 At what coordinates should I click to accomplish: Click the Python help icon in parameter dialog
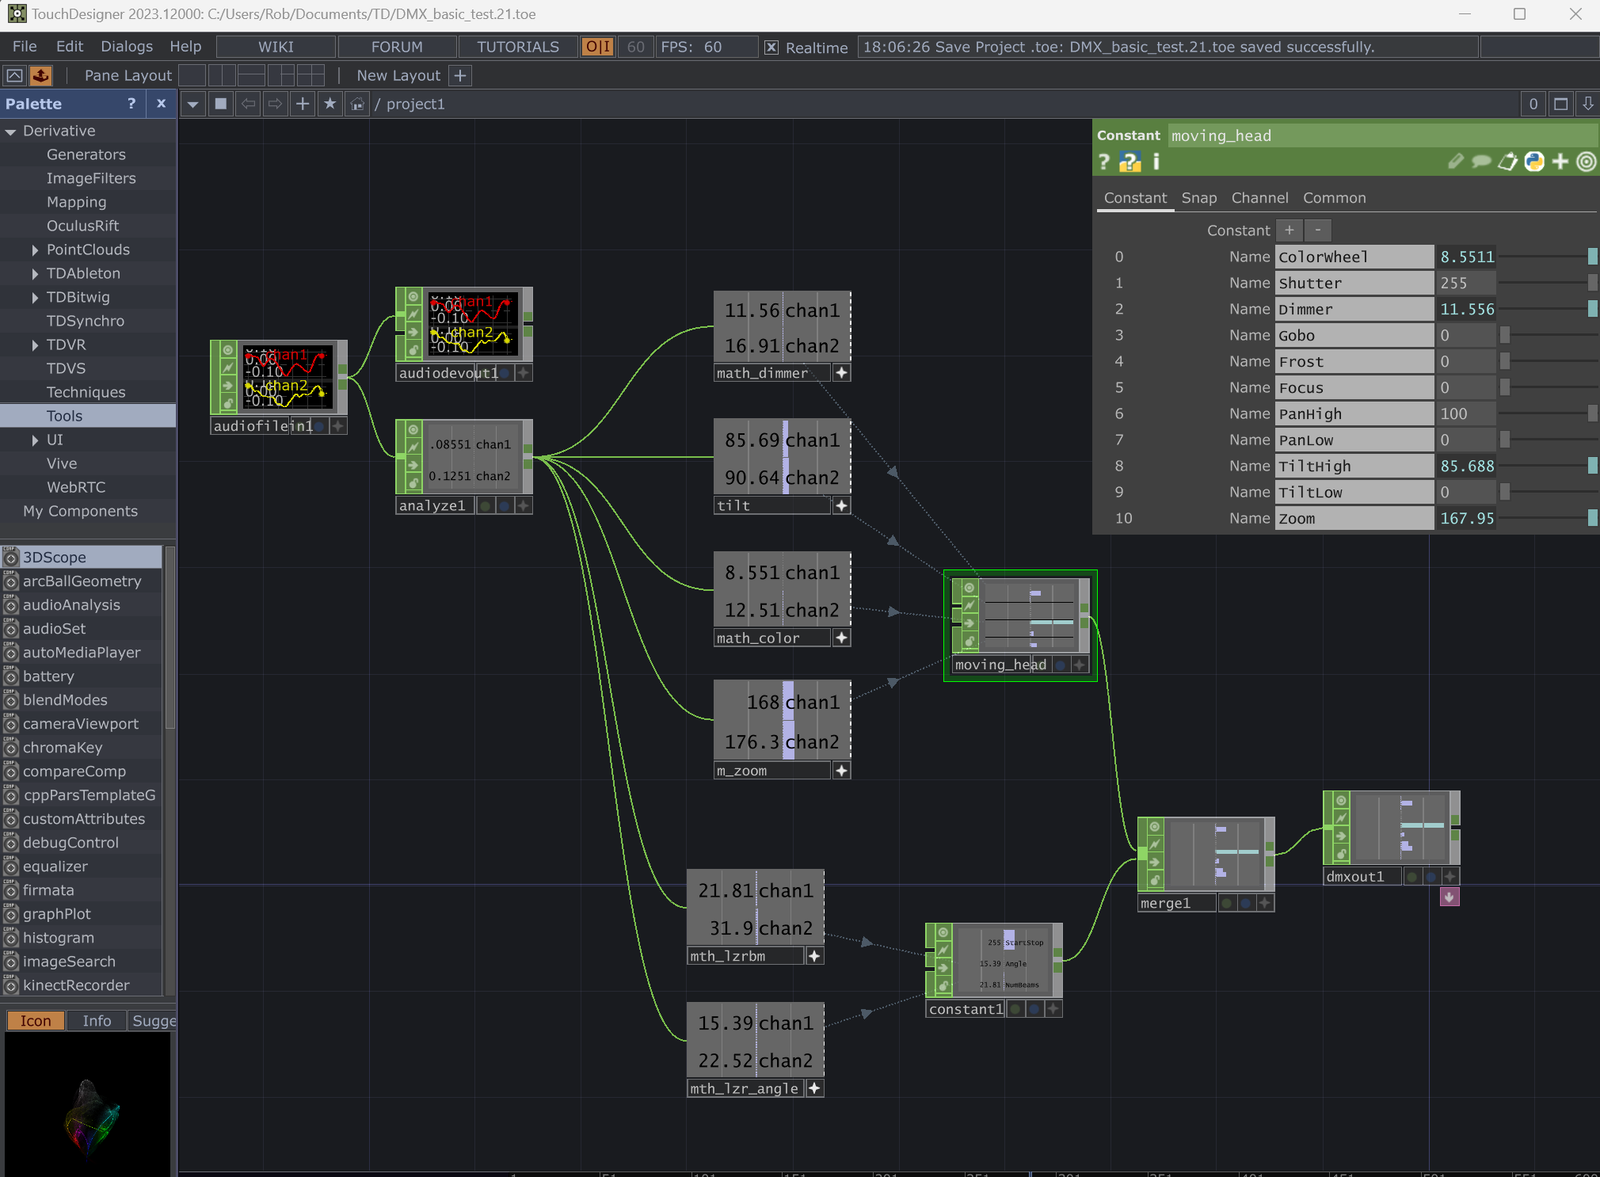pos(1129,161)
